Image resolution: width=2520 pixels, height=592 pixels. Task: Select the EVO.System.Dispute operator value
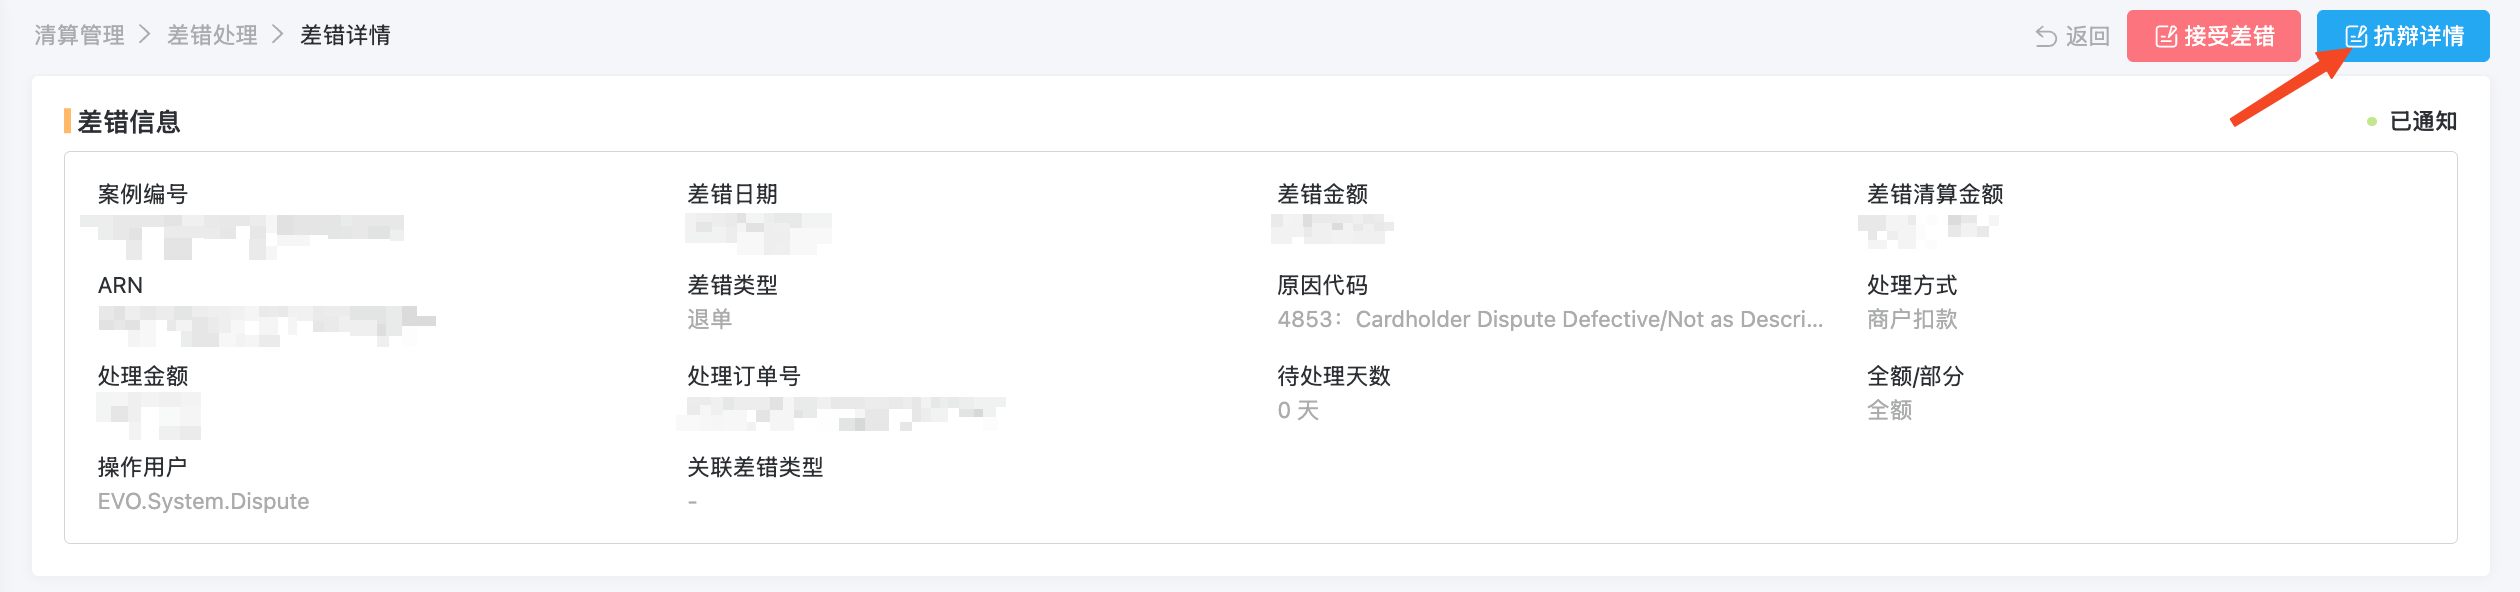[203, 502]
